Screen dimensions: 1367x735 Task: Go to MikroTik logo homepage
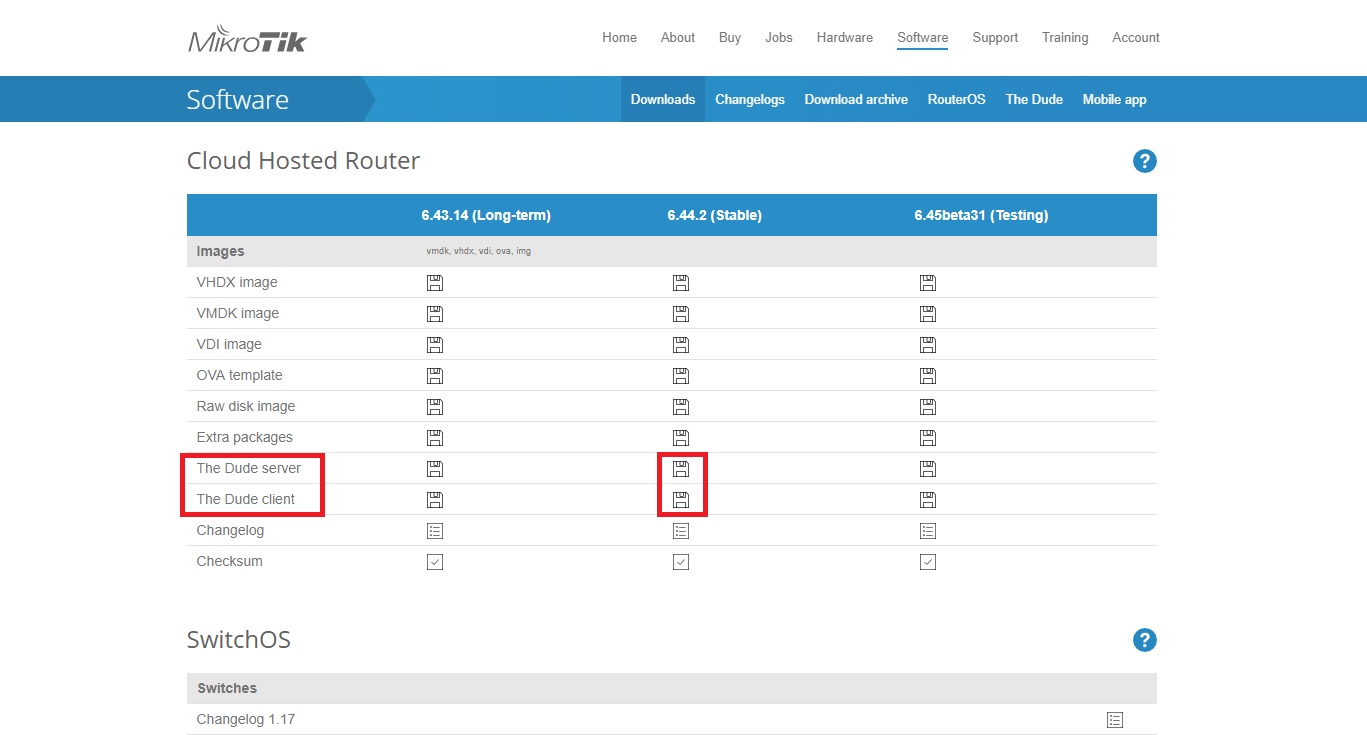(x=247, y=39)
